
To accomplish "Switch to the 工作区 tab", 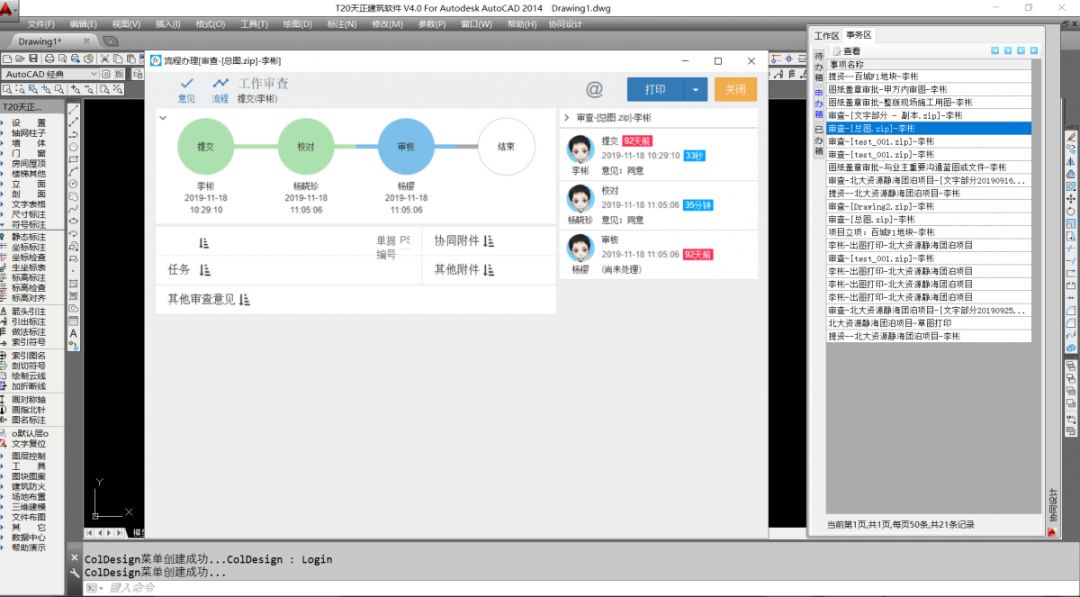I will [826, 35].
